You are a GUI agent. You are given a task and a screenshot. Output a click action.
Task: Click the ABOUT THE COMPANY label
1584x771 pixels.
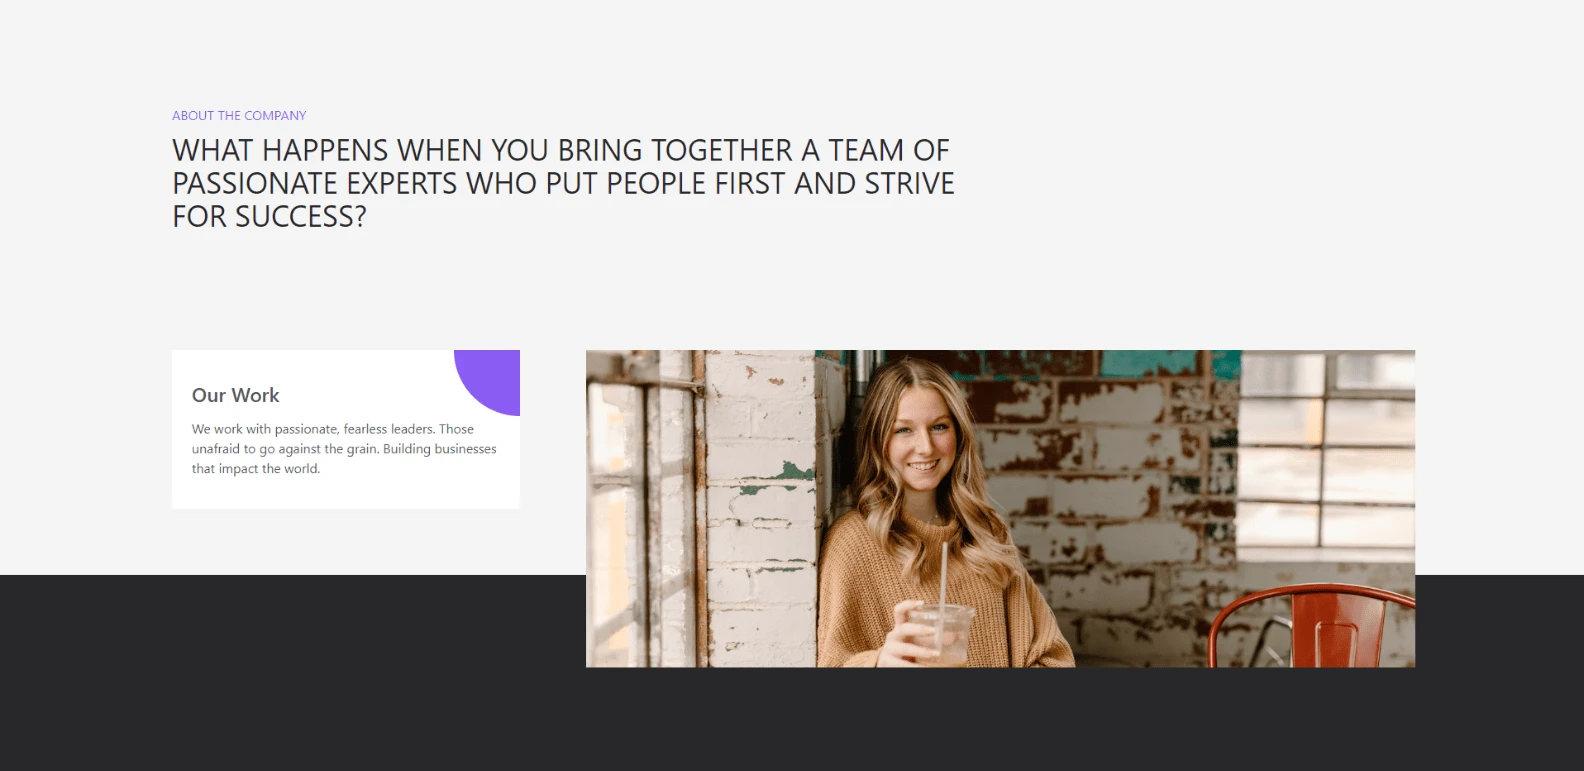click(239, 115)
